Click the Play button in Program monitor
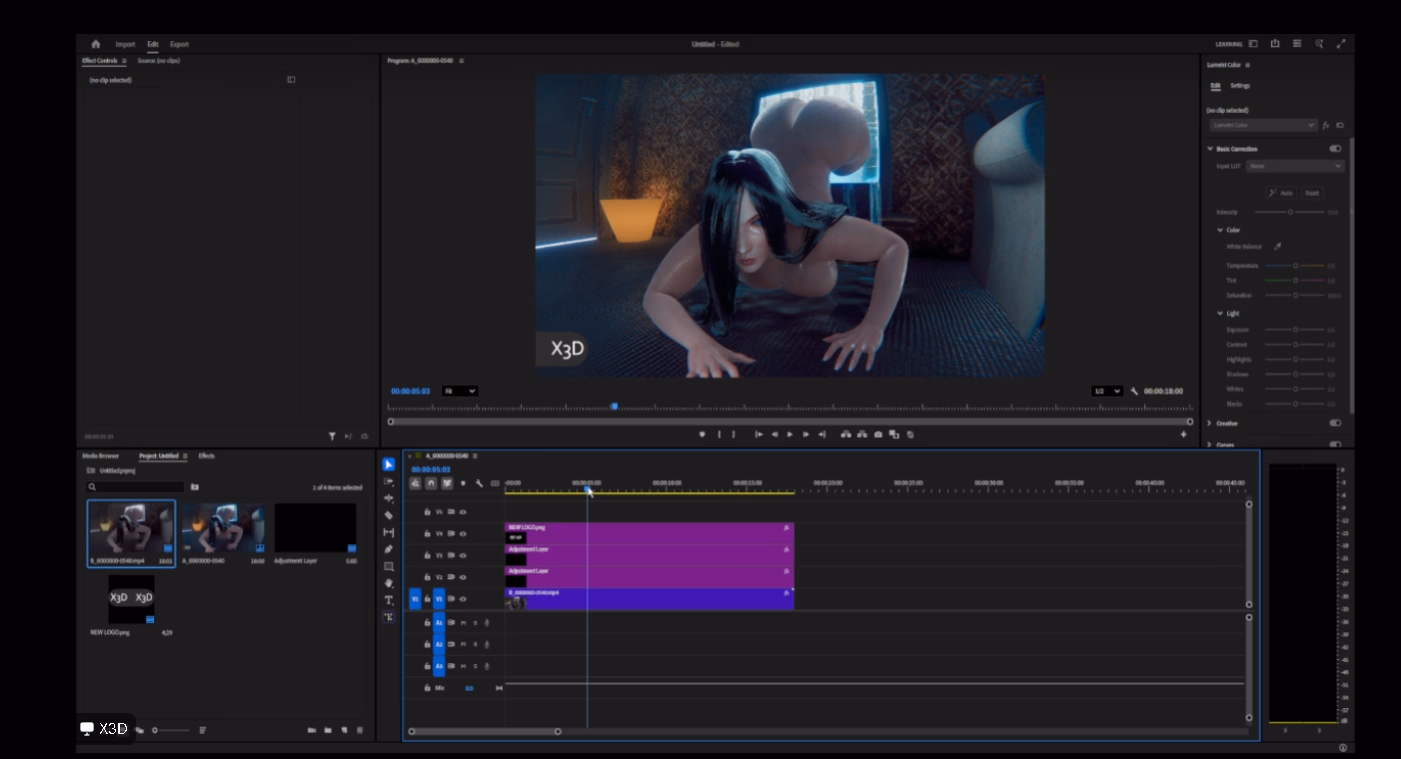This screenshot has height=759, width=1401. [x=790, y=434]
